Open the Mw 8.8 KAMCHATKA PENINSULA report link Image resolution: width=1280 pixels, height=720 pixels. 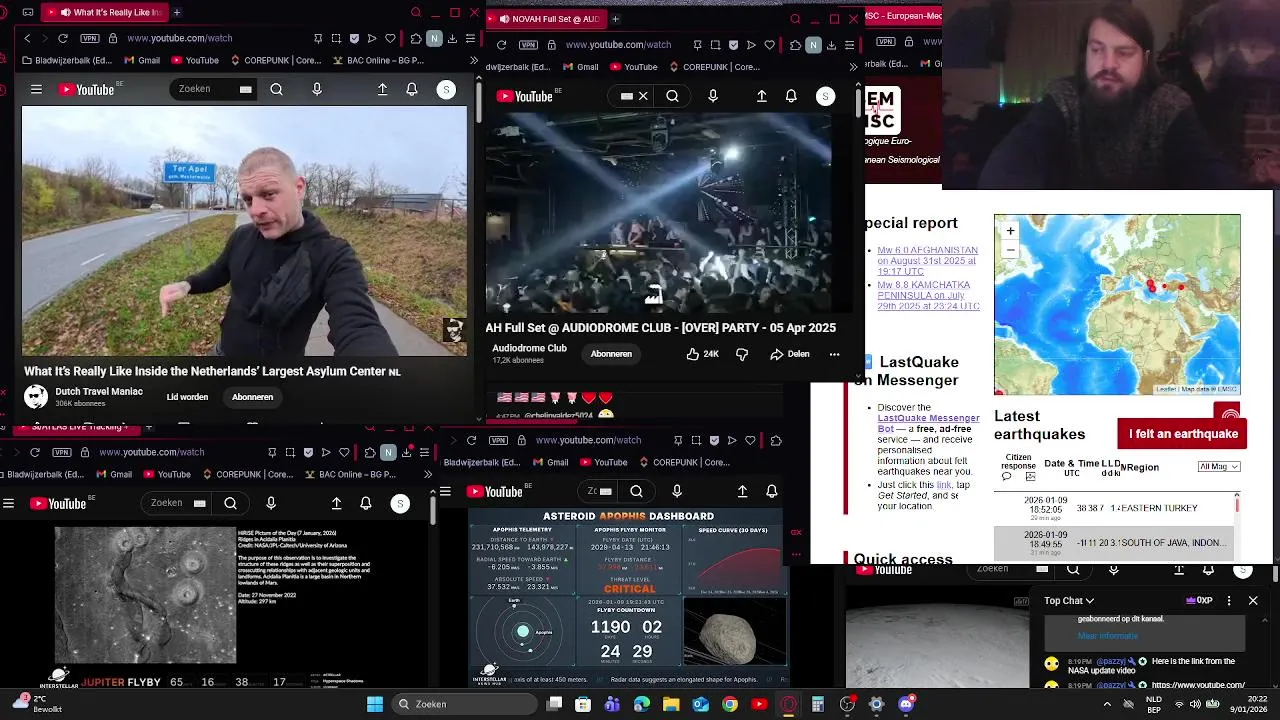[x=928, y=295]
